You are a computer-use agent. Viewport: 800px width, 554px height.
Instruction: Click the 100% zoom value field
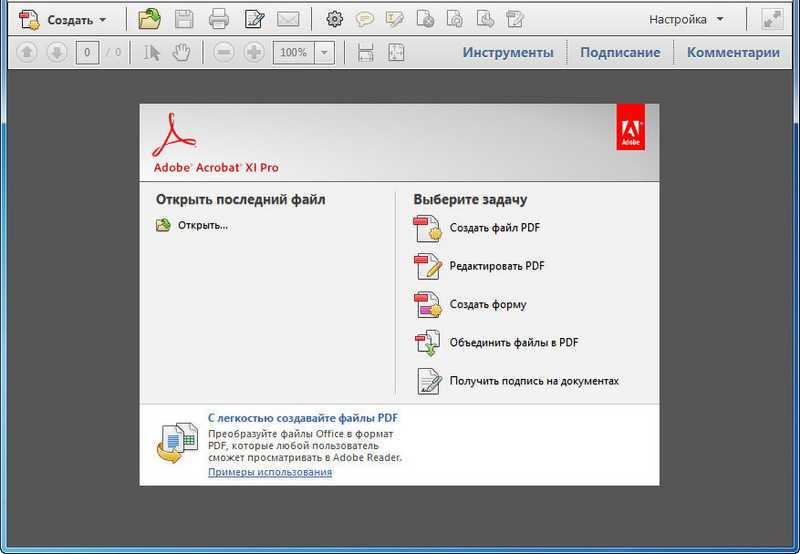(x=293, y=52)
